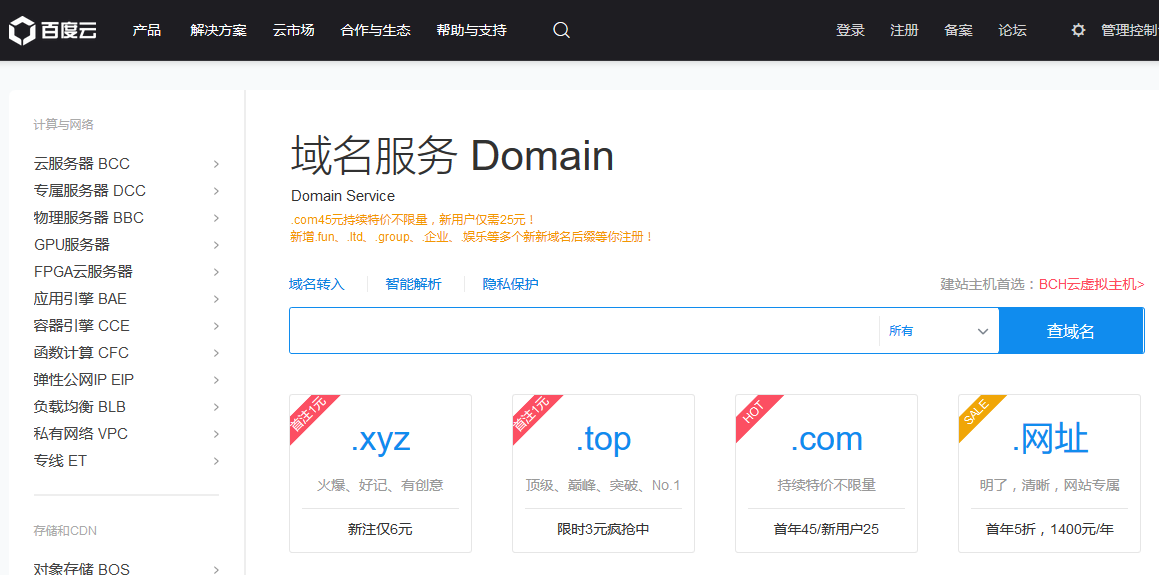Click the 新注仅6元 text
Image resolution: width=1159 pixels, height=575 pixels.
tap(381, 530)
